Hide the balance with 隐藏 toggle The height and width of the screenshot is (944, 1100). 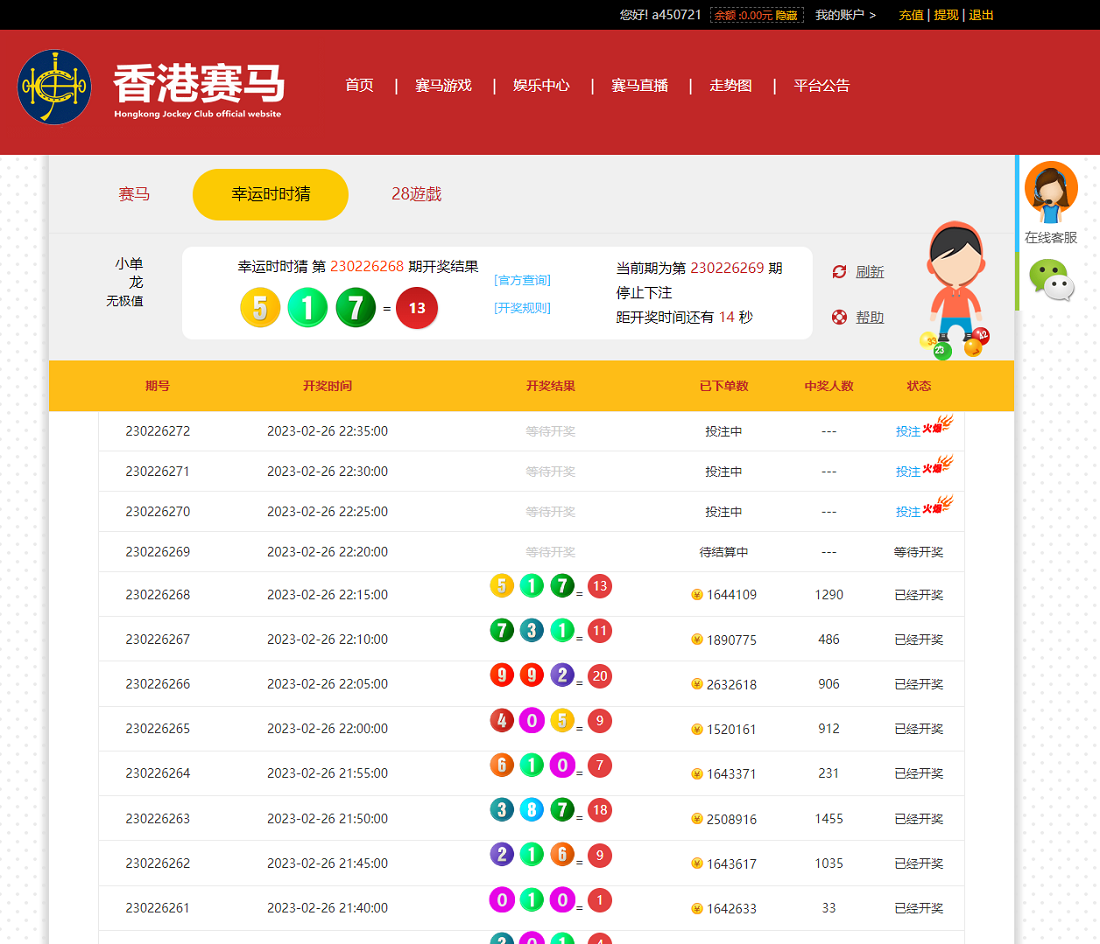point(787,15)
